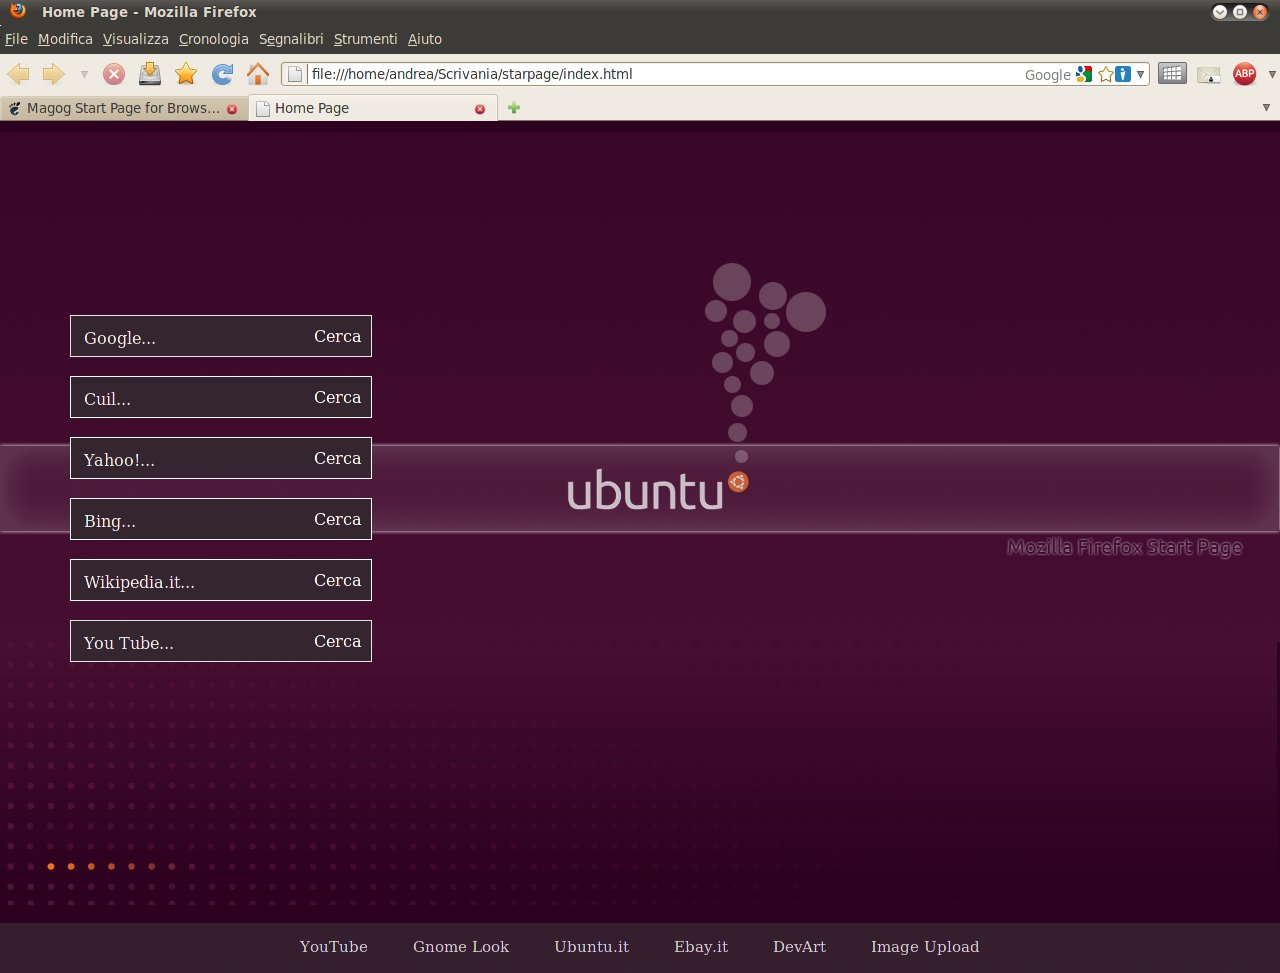Click Cerca button for You Tube
Image resolution: width=1280 pixels, height=973 pixels.
click(x=338, y=641)
